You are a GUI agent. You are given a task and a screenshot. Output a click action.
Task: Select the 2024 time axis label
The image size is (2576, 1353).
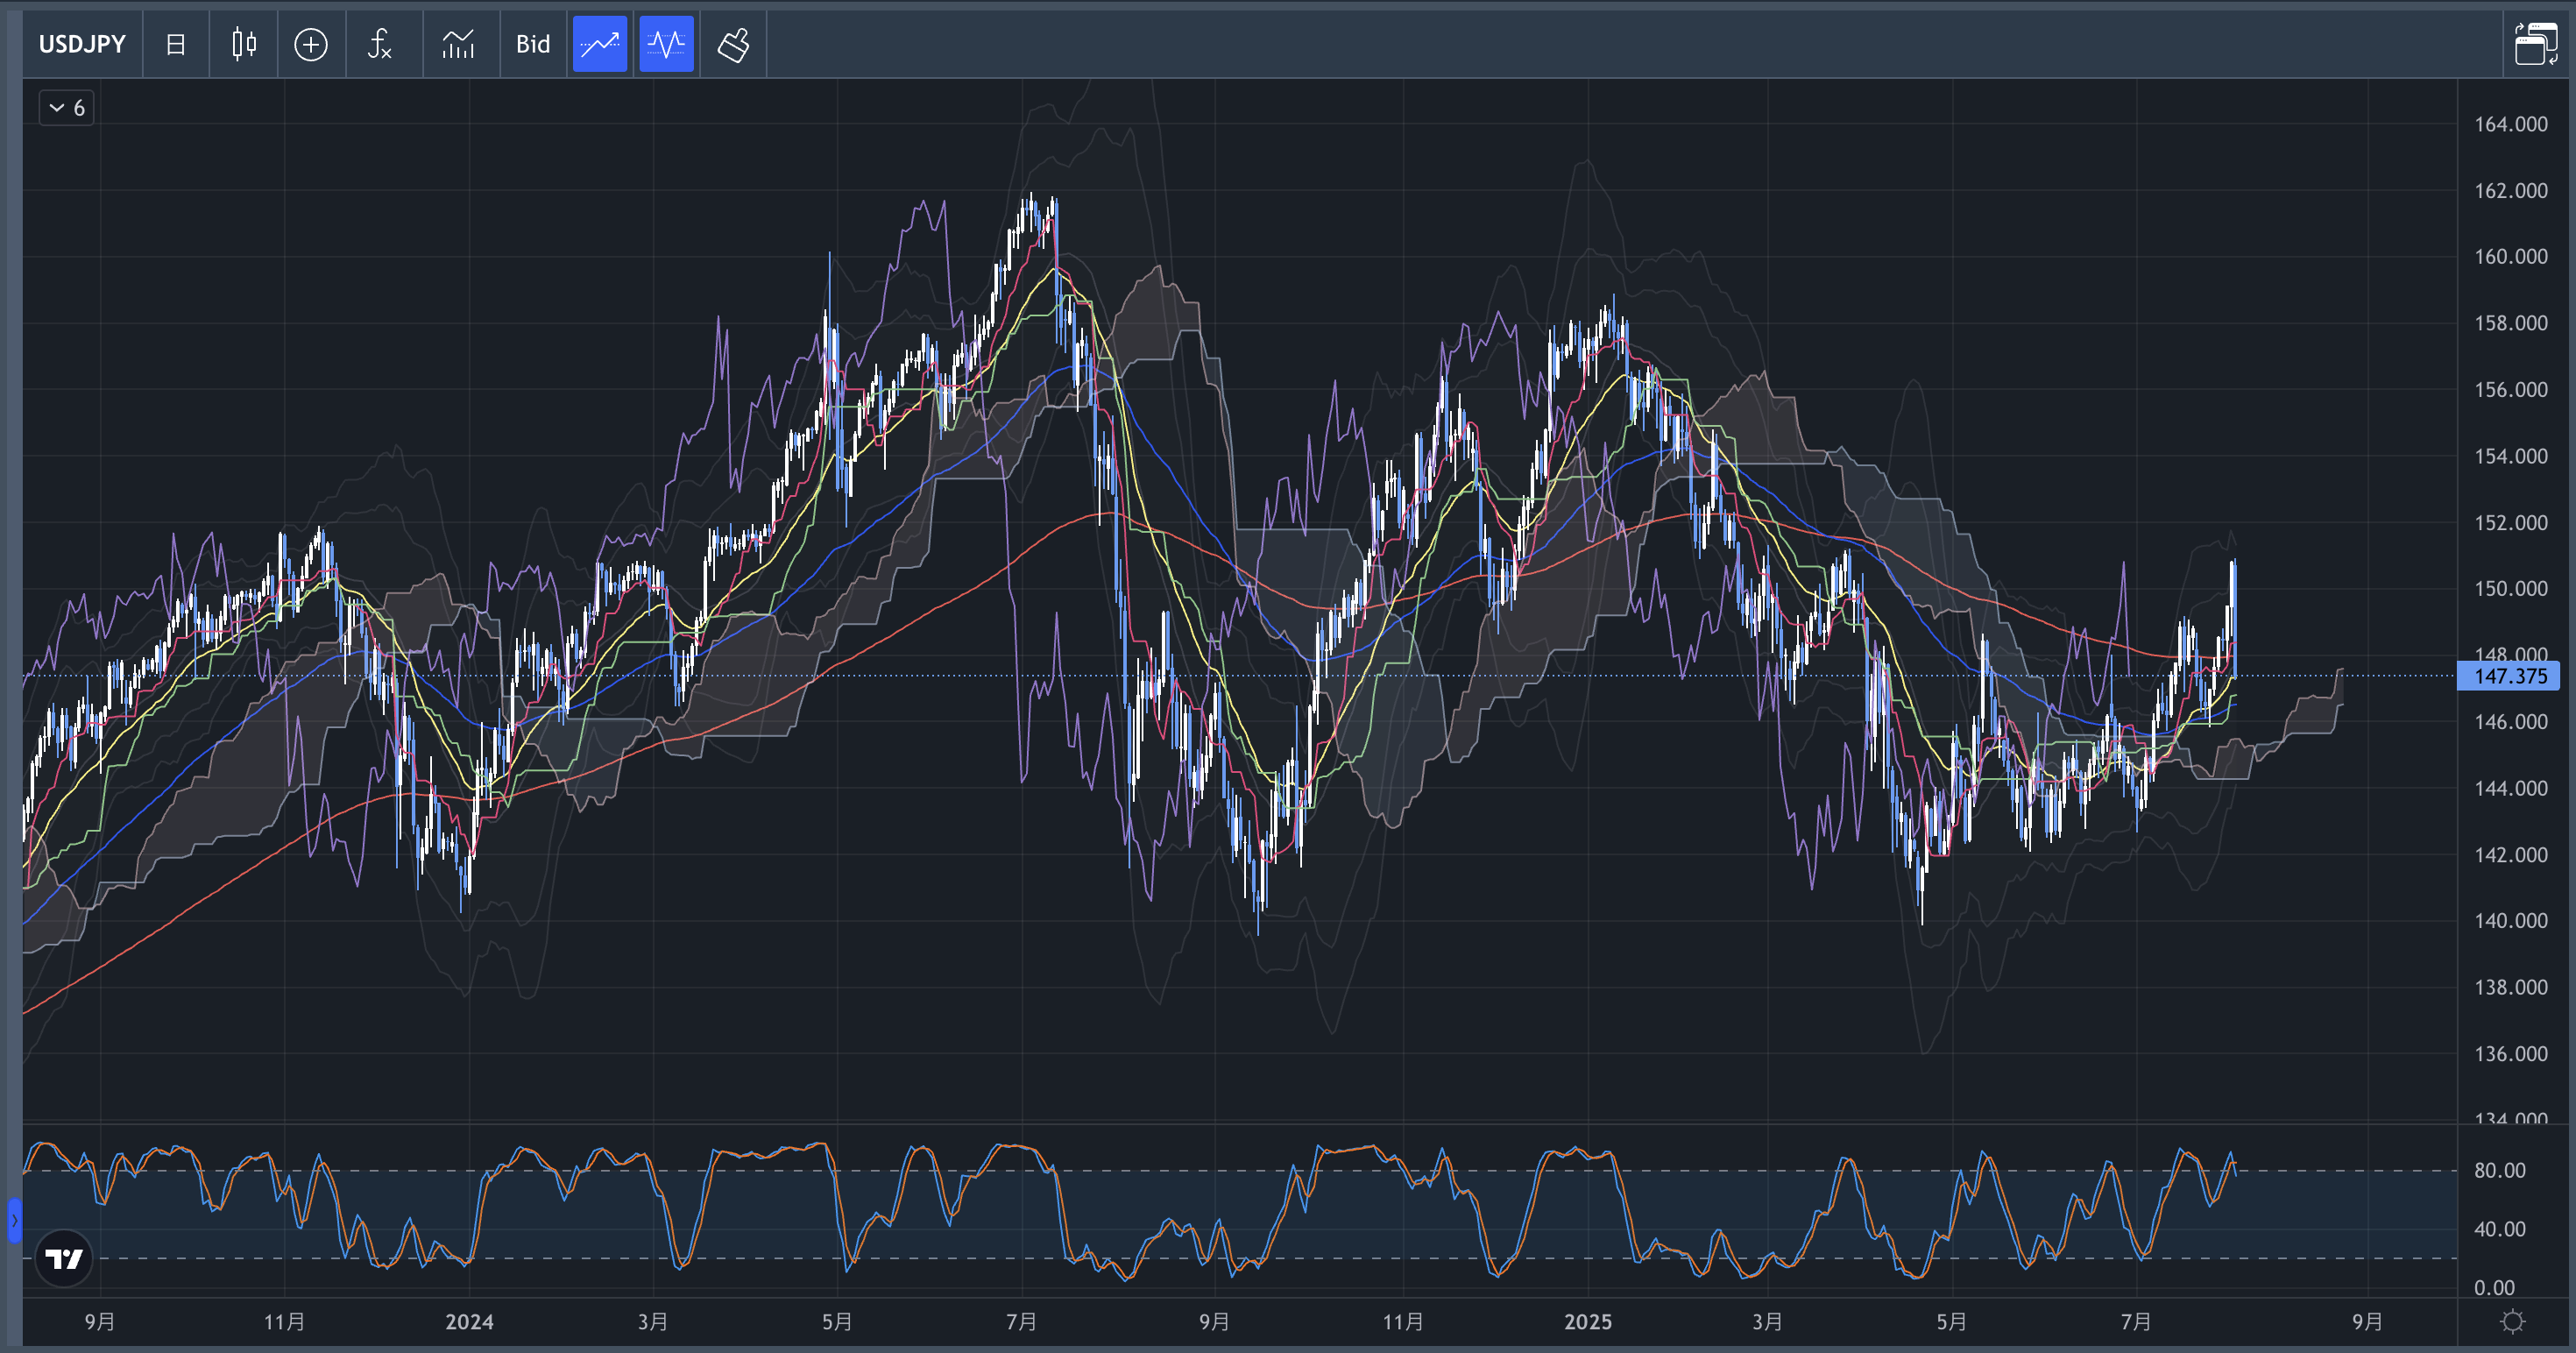469,1322
